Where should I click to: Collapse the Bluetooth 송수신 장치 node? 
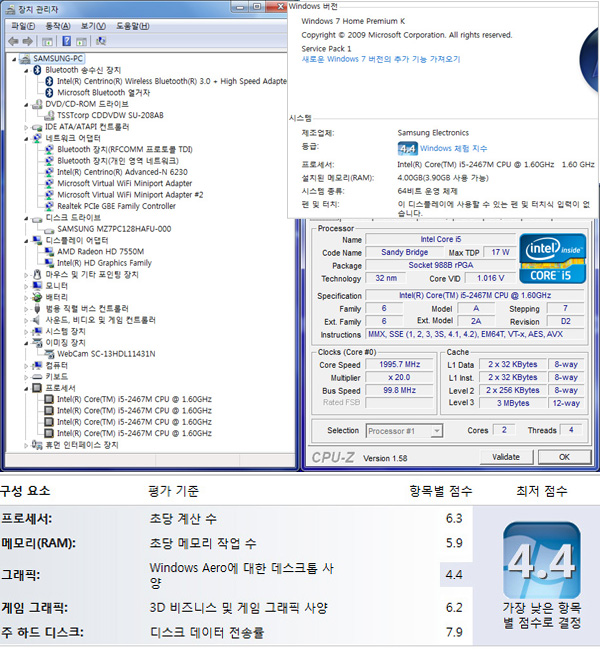point(26,70)
